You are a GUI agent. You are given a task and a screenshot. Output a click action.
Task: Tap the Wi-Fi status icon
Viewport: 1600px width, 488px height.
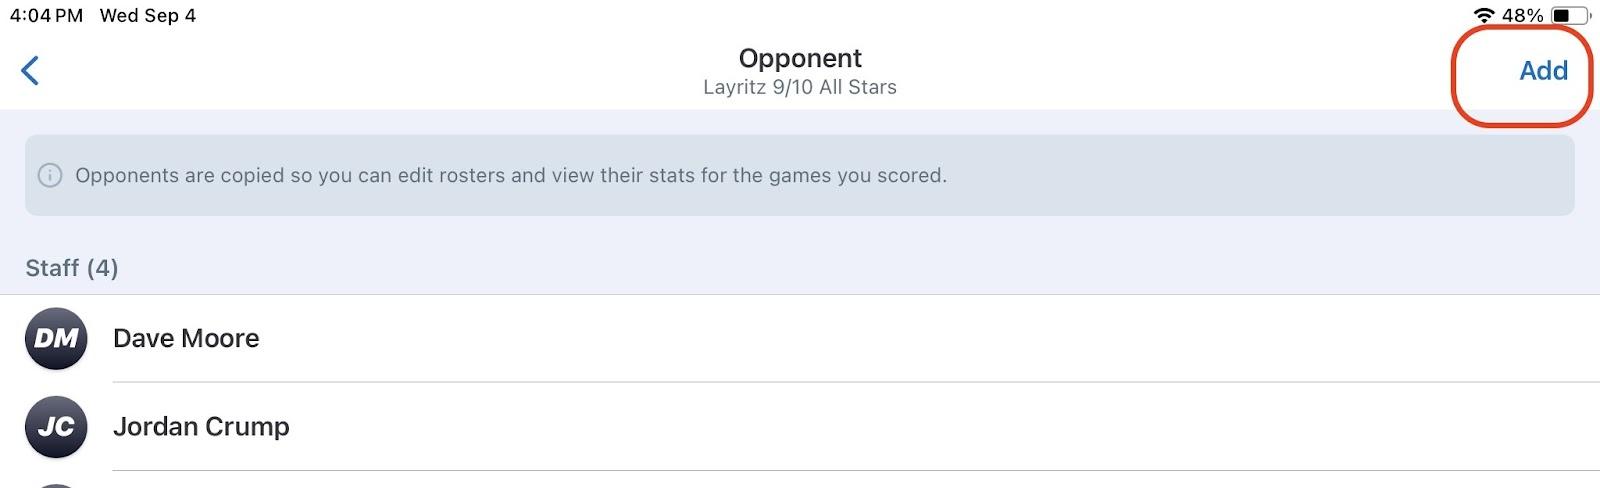[x=1484, y=15]
